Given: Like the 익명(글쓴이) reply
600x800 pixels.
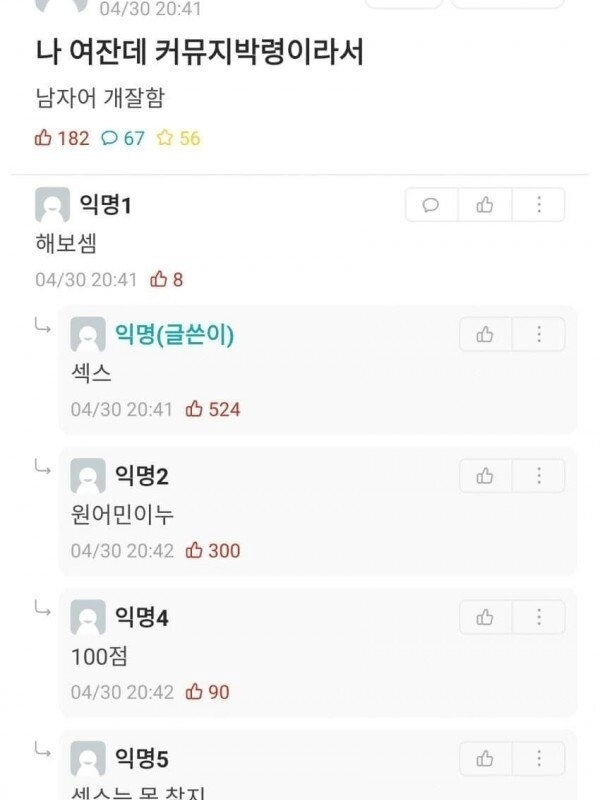Looking at the screenshot, I should pos(485,335).
